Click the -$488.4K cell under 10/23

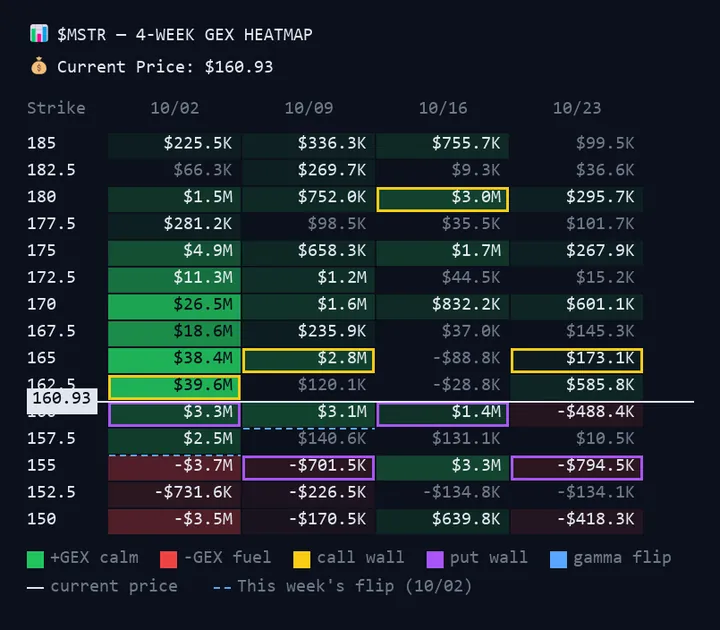coord(577,414)
